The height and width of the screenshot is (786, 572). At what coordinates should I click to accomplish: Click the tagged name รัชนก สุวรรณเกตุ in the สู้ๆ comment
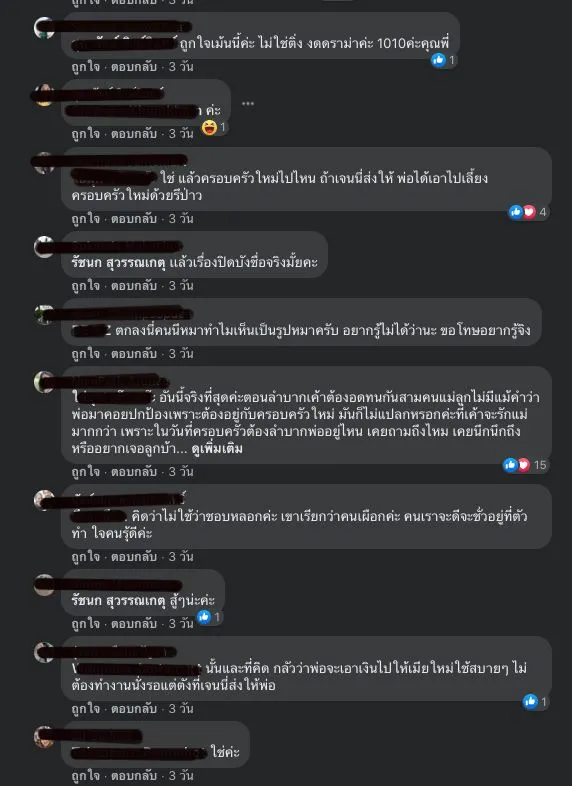coord(118,600)
